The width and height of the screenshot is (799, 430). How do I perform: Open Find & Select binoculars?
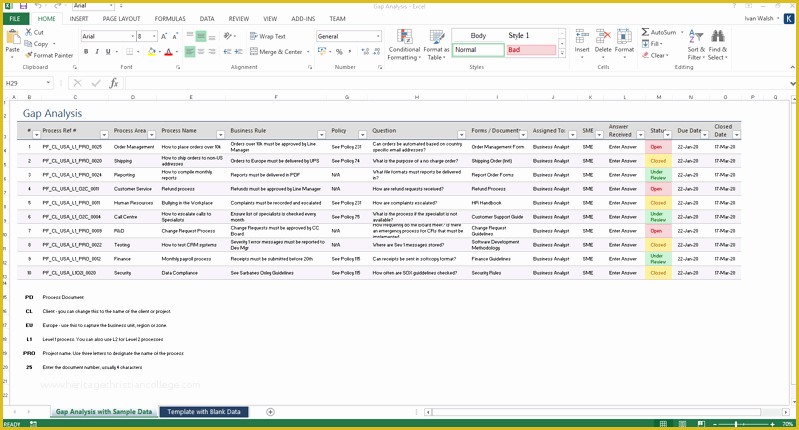click(717, 45)
